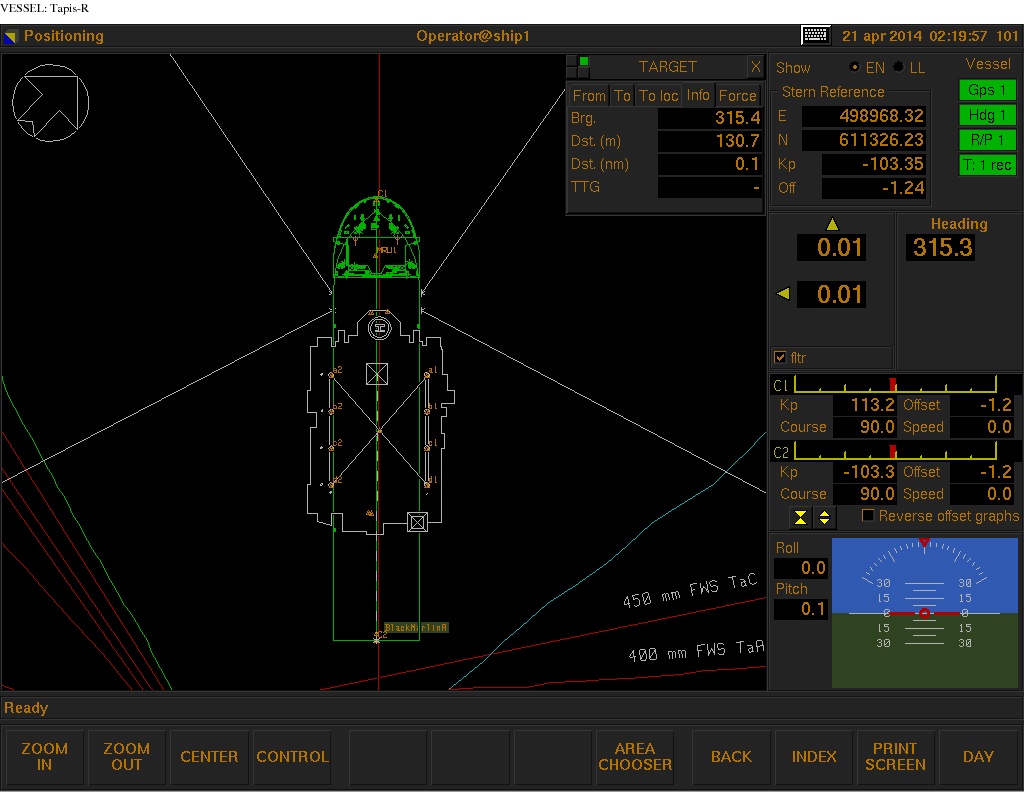
Task: Click the keyboard icon in the title bar
Action: click(x=815, y=34)
